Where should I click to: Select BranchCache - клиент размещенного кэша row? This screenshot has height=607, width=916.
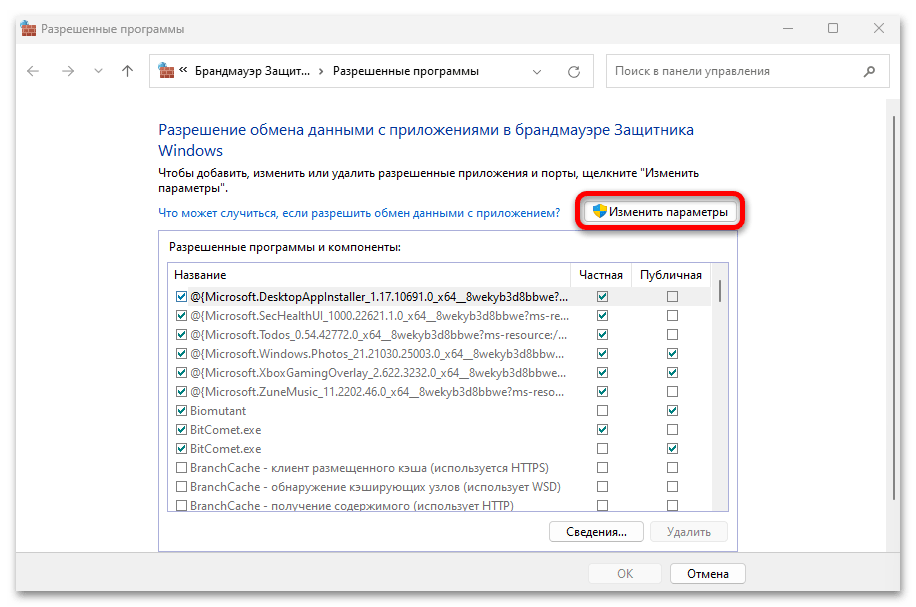coord(369,468)
